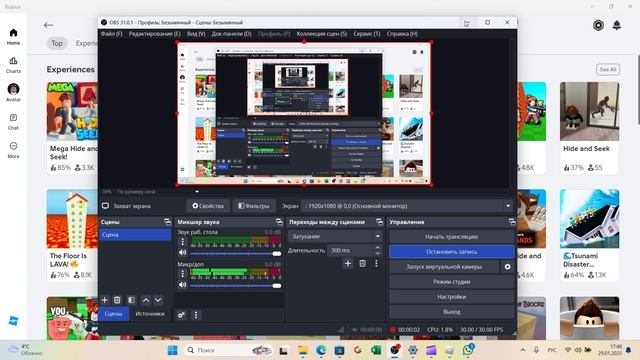Click Roblox See All button

[608, 69]
